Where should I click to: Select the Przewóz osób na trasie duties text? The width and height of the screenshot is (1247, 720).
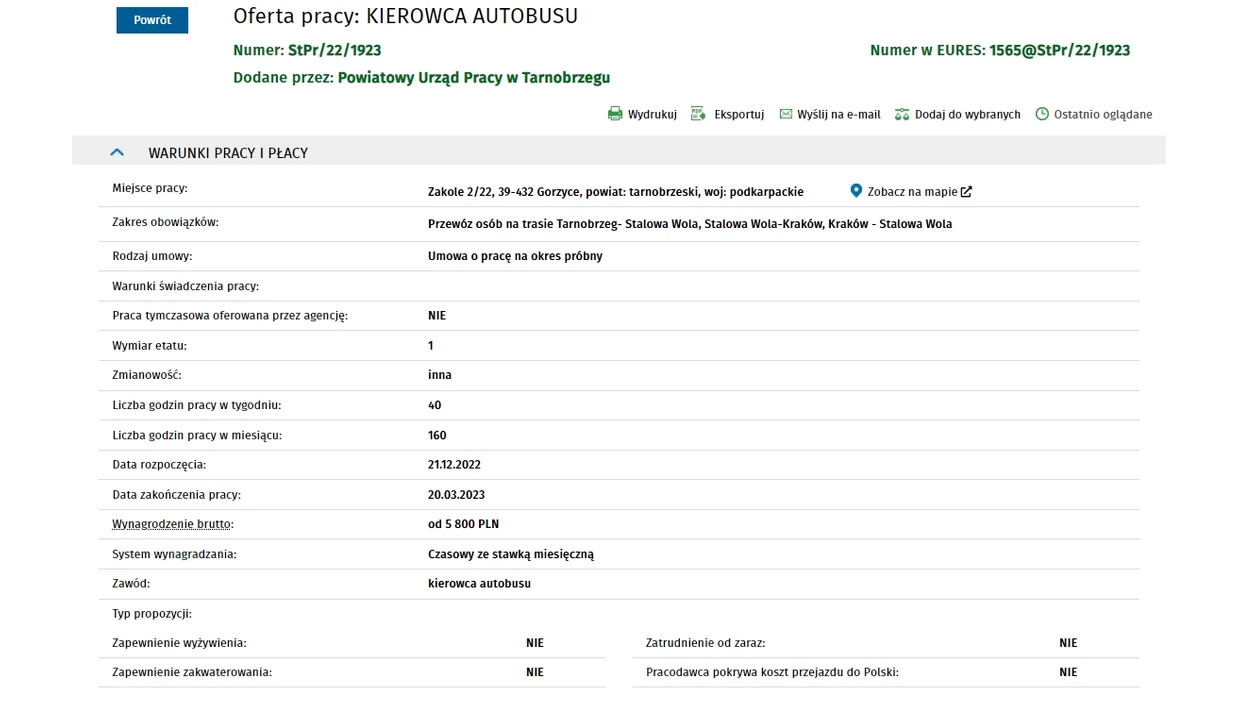690,224
